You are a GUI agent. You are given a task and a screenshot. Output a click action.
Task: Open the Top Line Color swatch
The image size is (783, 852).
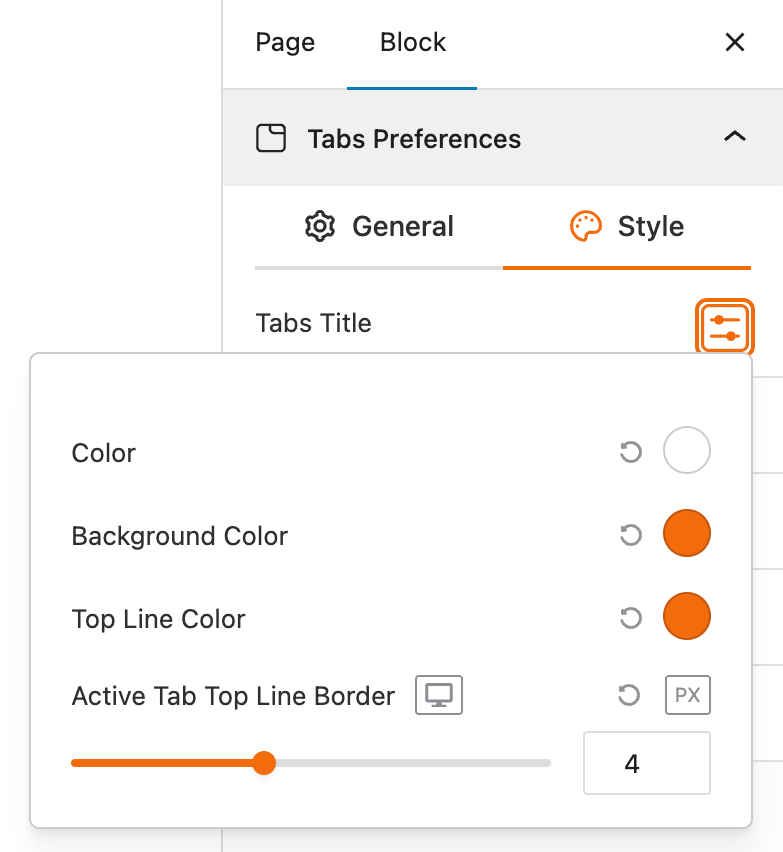687,616
